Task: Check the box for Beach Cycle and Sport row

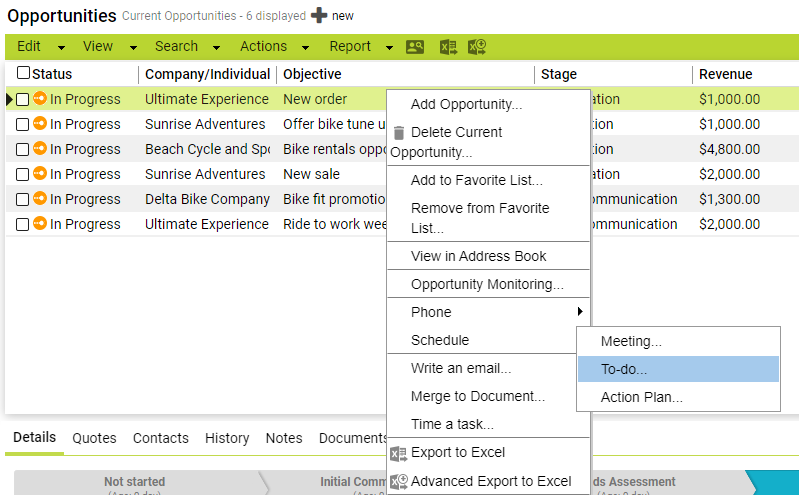Action: [22, 149]
